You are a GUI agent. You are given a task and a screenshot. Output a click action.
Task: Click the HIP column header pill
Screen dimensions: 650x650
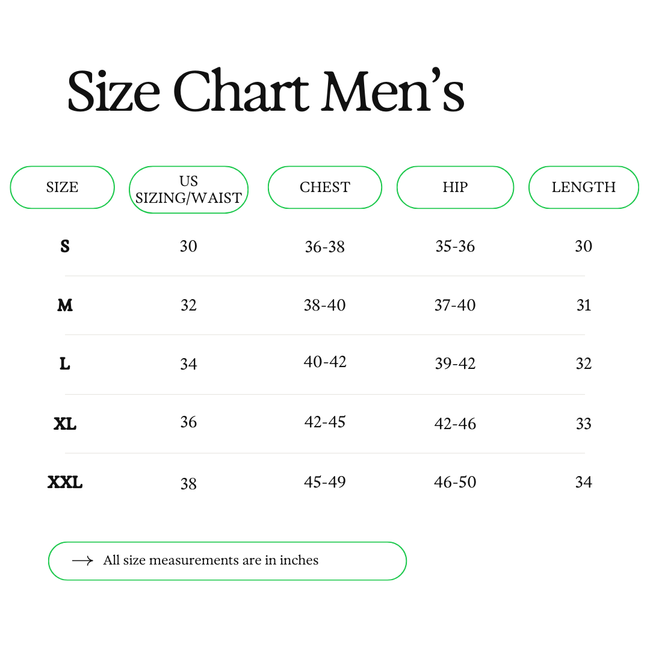[455, 187]
